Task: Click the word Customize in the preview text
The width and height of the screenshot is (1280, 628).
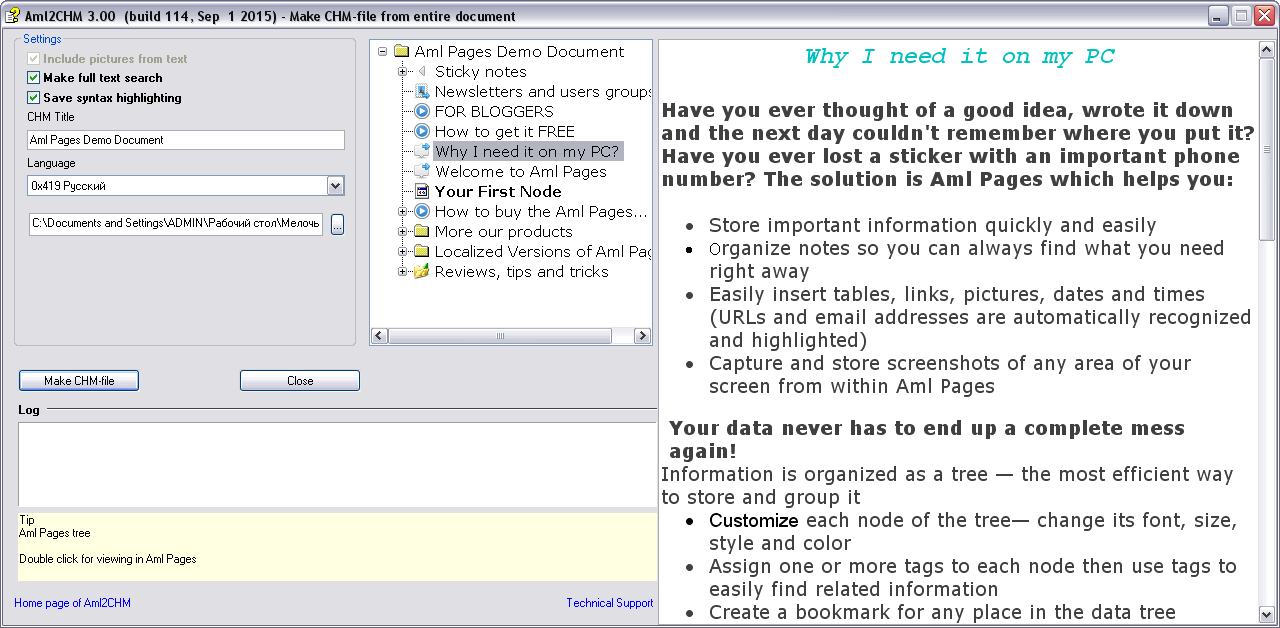Action: pos(754,521)
